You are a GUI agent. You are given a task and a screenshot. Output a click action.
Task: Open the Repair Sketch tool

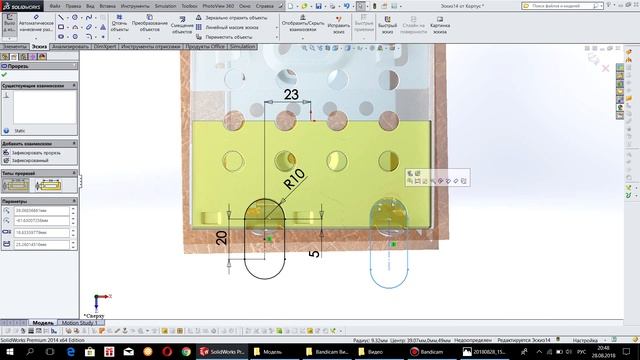coord(338,25)
